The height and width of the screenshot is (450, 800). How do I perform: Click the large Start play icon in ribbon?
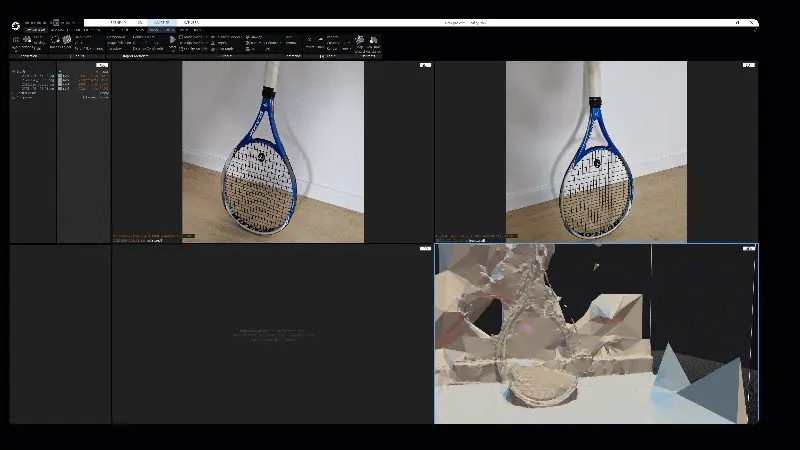172,42
